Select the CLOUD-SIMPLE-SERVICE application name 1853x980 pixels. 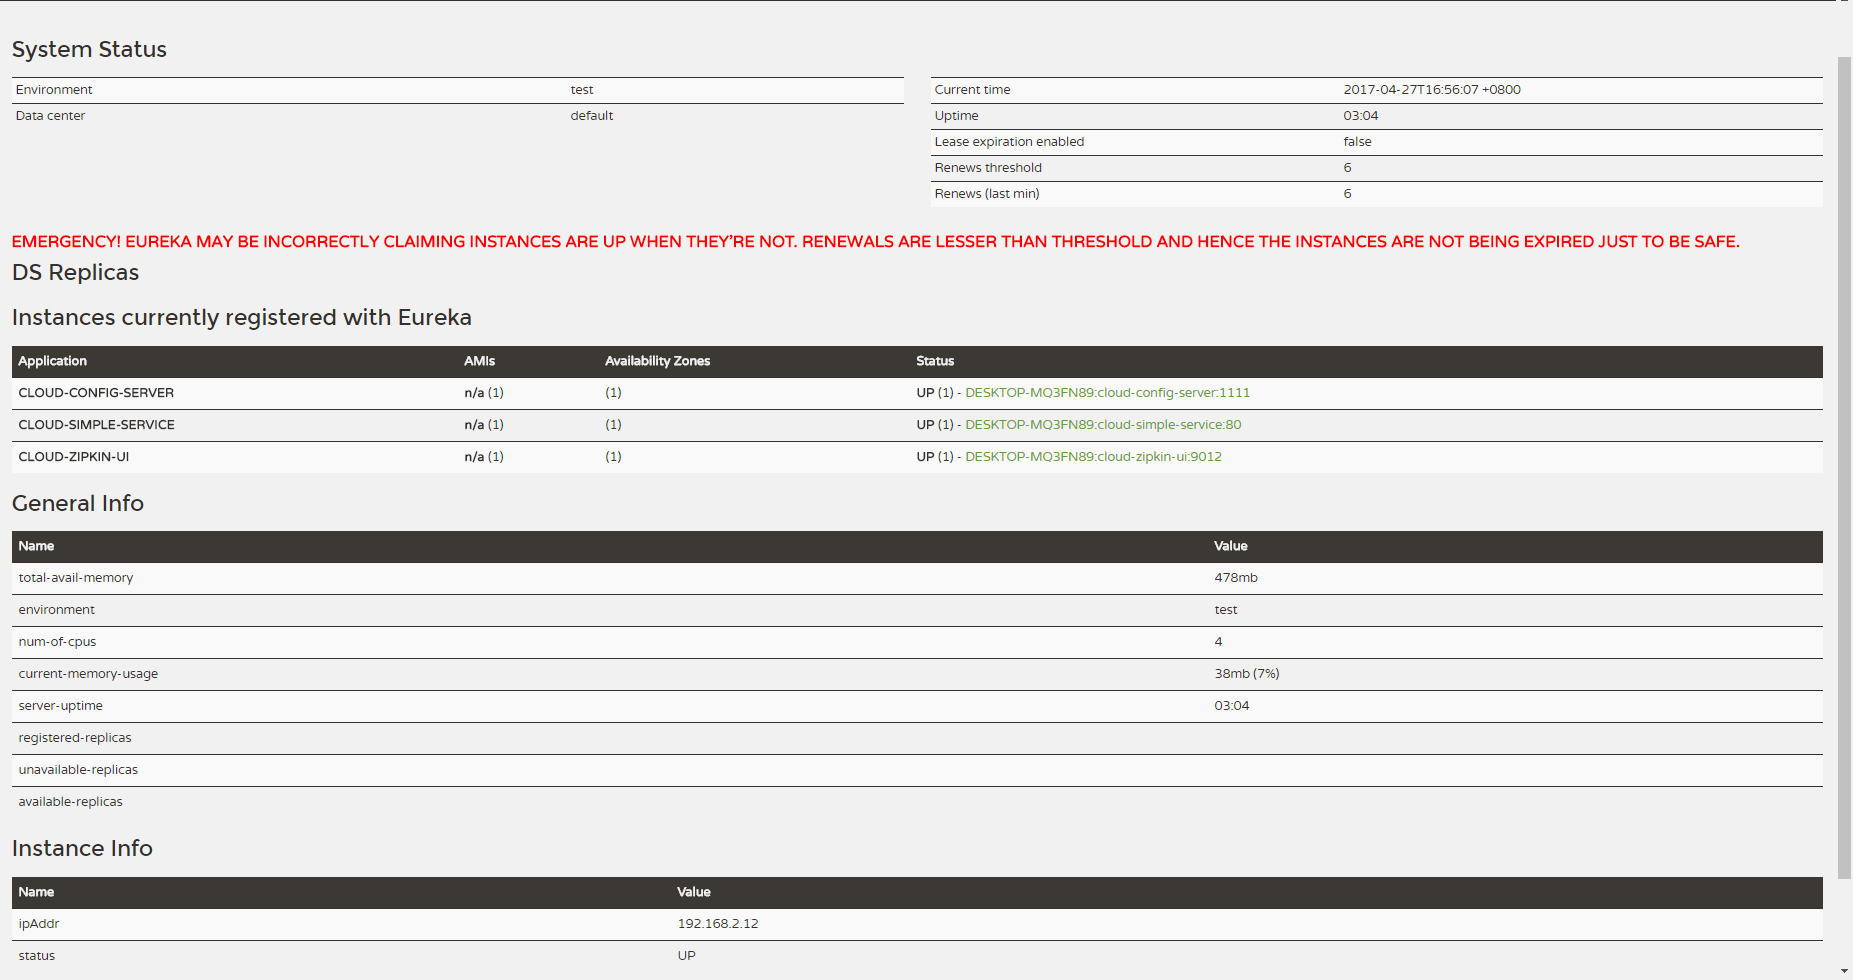[96, 425]
